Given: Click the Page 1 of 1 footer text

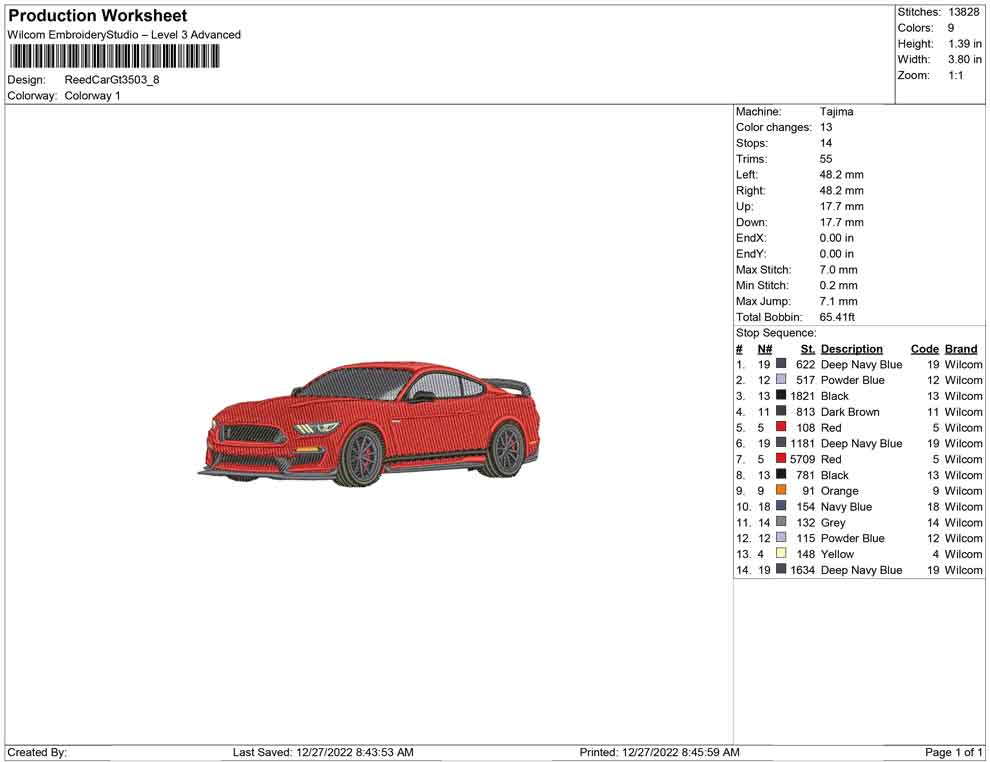Looking at the screenshot, I should pos(954,752).
